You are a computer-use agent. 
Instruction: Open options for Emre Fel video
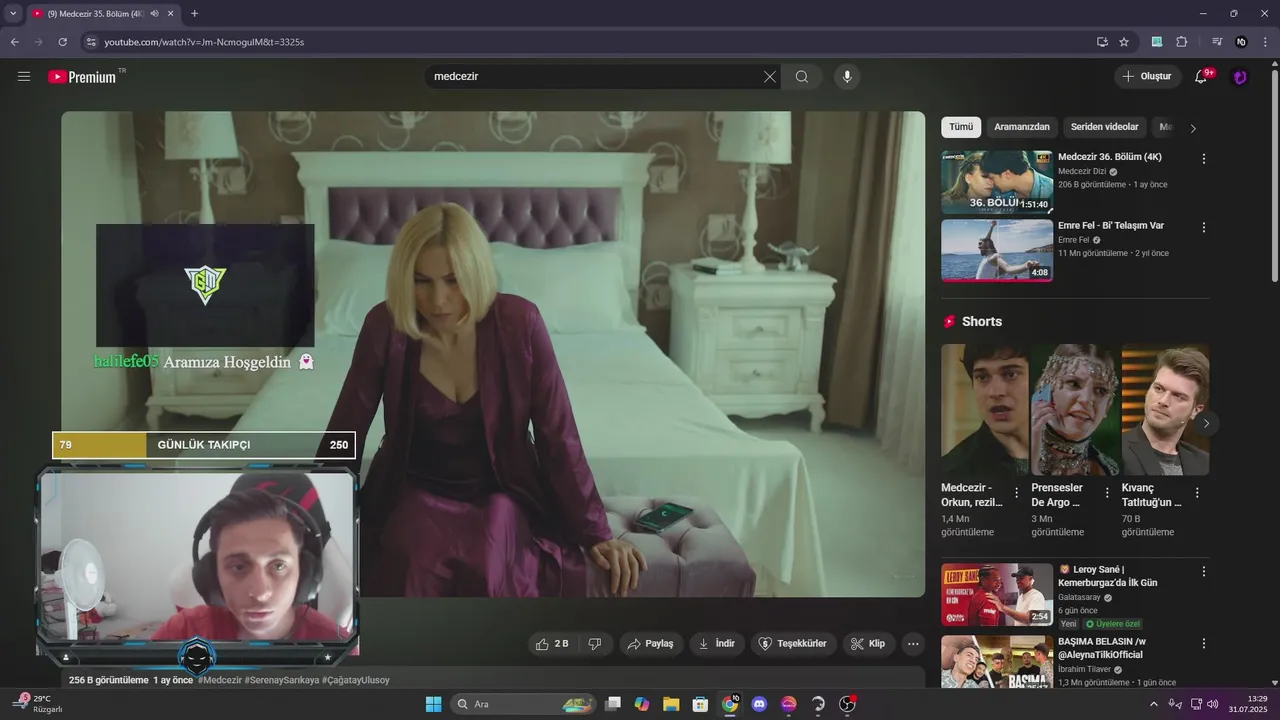(1204, 228)
